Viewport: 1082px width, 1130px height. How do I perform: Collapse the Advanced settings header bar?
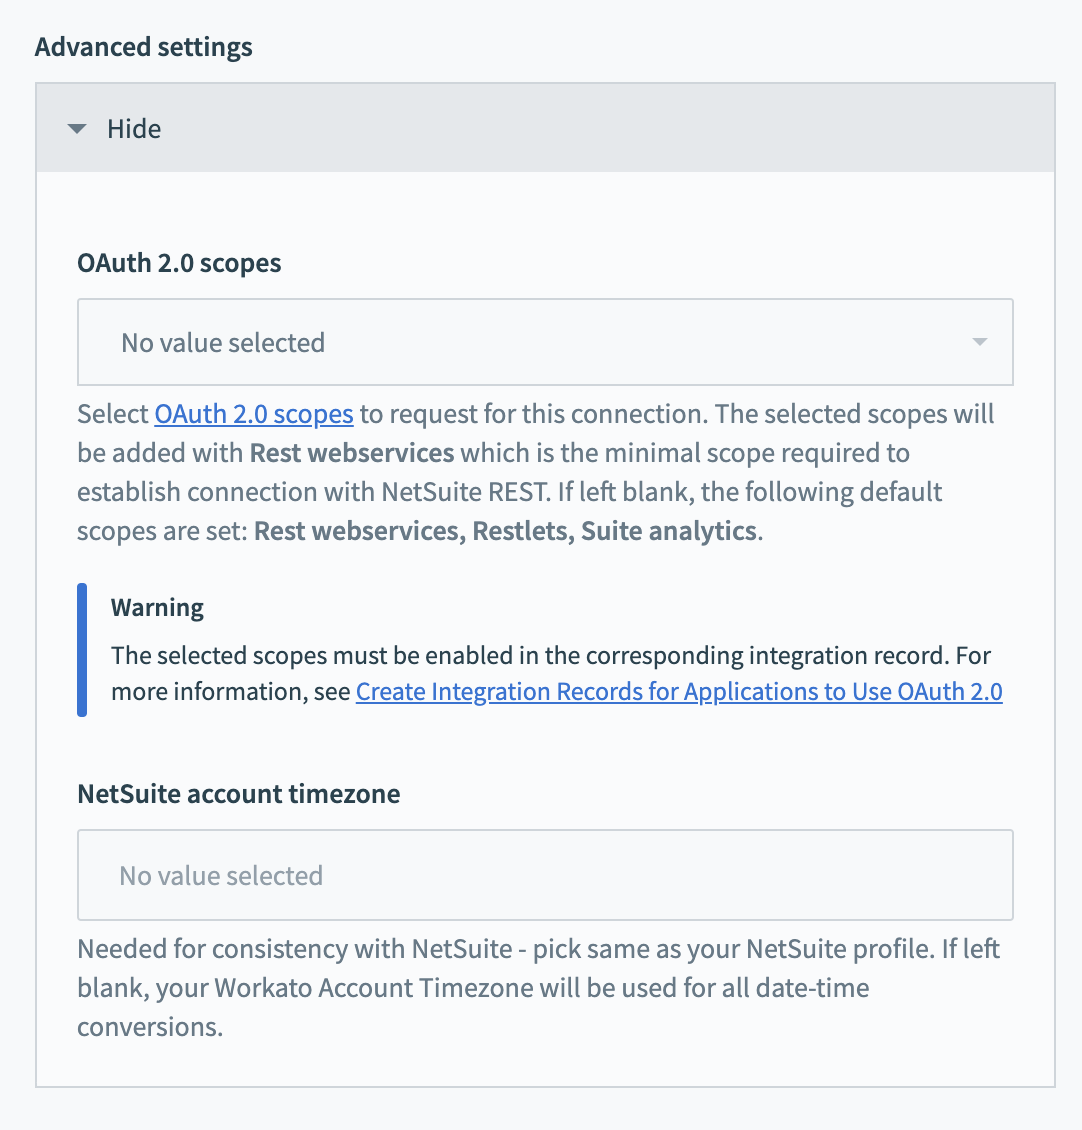(545, 128)
